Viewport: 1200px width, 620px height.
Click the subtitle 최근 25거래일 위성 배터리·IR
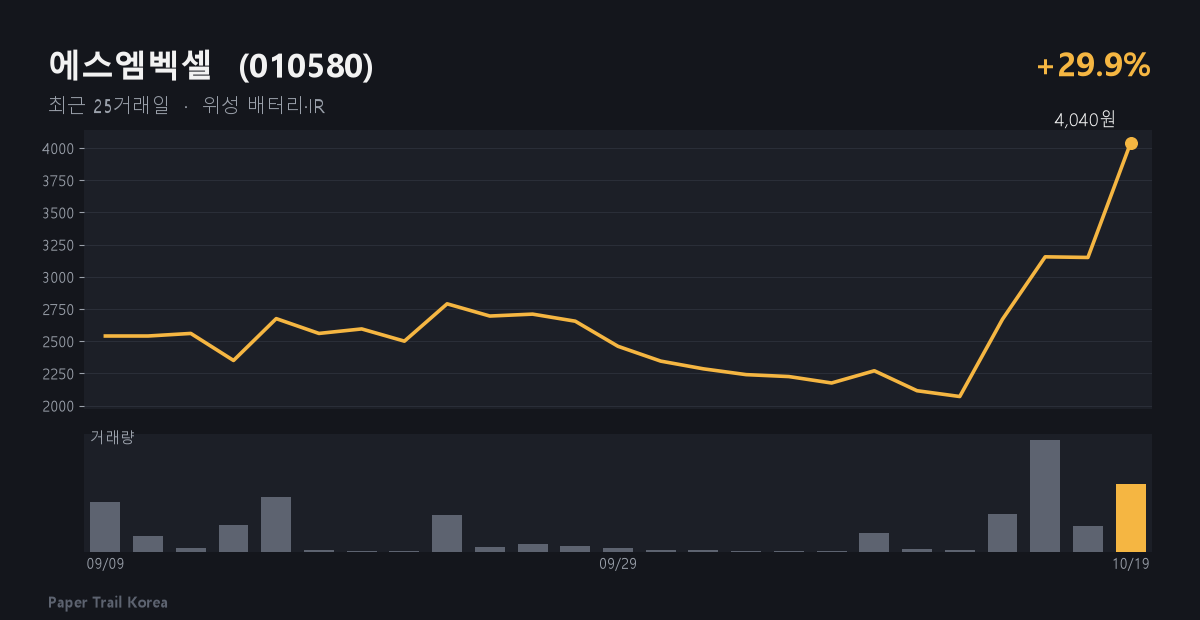pyautogui.click(x=186, y=106)
